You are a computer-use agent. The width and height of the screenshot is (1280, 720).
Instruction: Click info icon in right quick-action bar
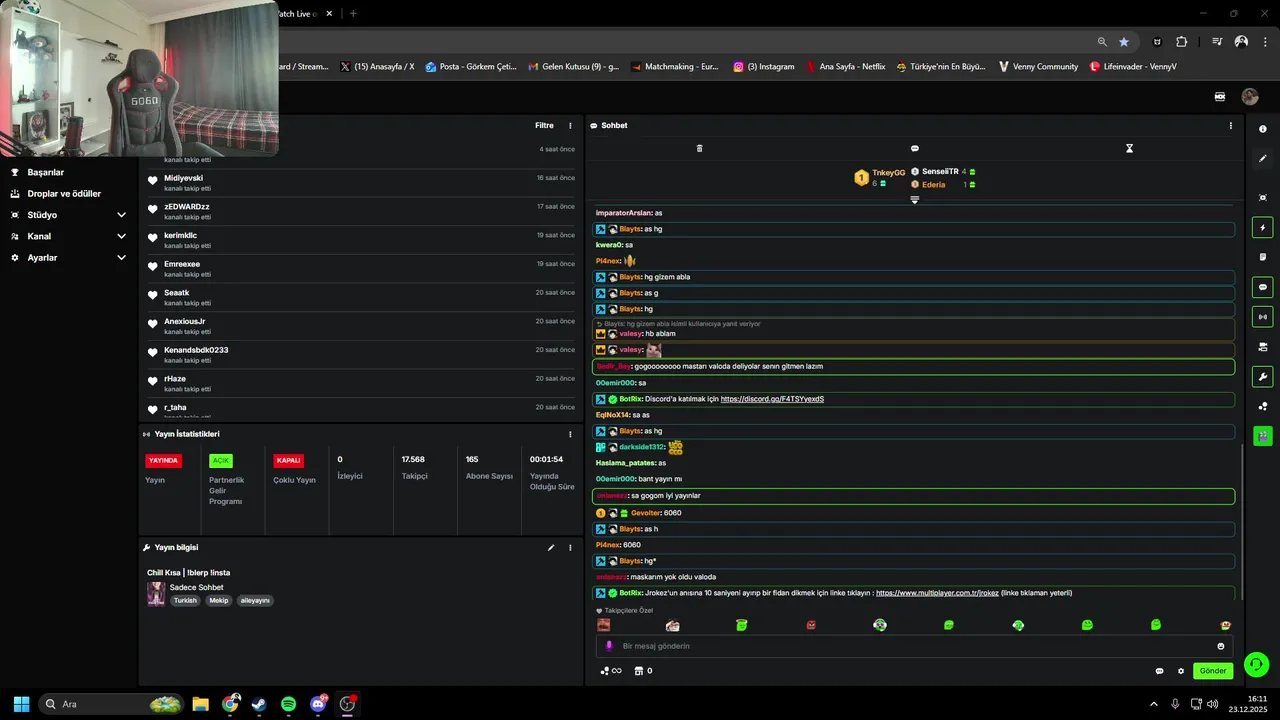1263,129
